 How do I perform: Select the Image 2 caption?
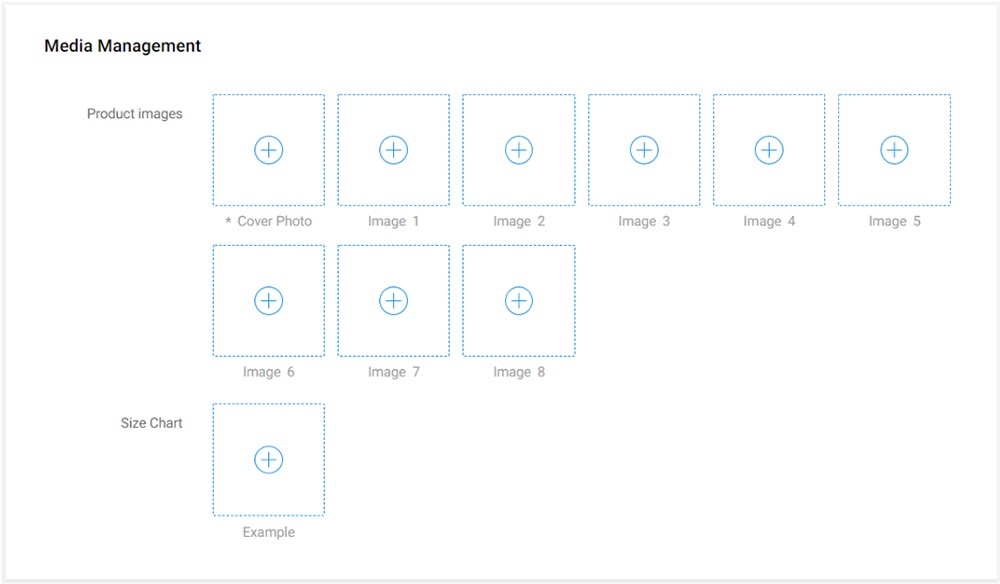[518, 221]
